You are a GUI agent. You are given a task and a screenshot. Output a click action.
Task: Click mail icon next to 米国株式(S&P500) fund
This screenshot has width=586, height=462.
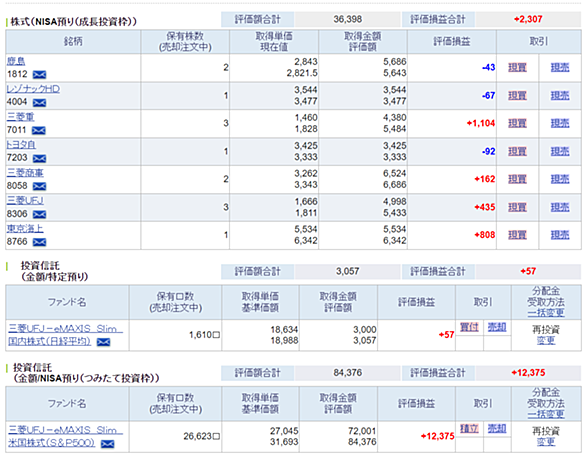(108, 444)
